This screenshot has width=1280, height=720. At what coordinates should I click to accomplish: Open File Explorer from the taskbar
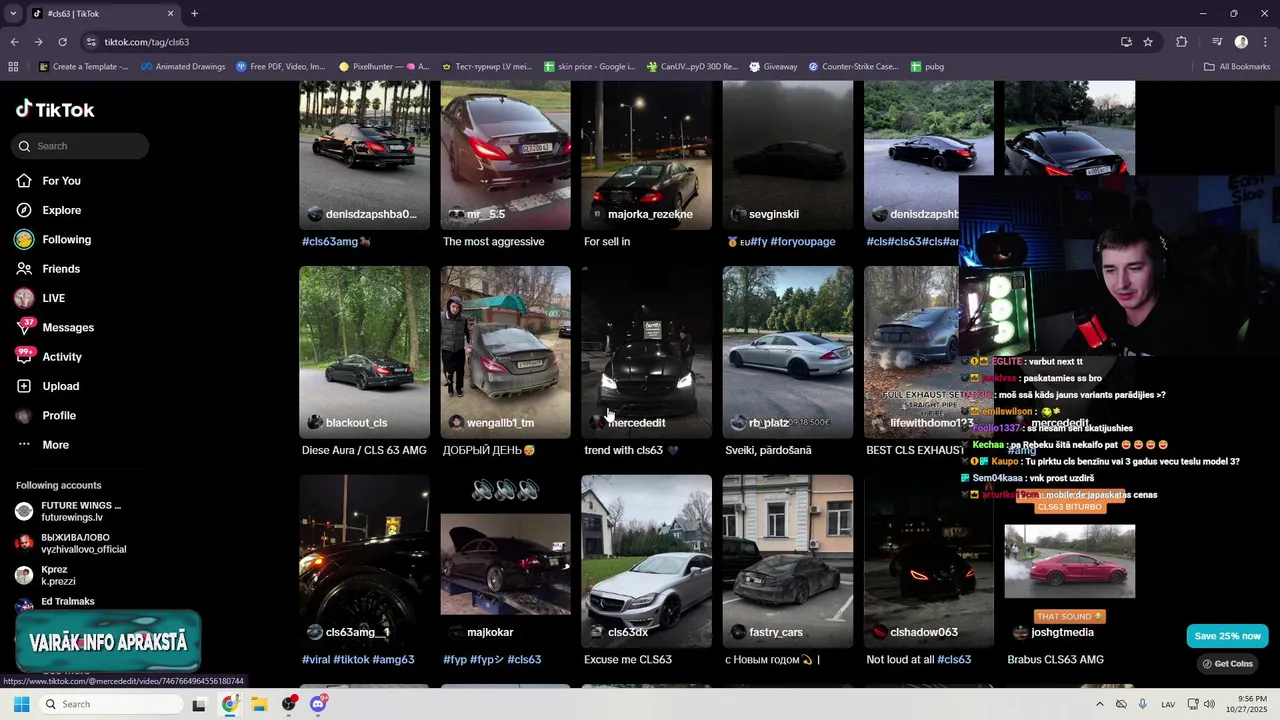point(259,704)
